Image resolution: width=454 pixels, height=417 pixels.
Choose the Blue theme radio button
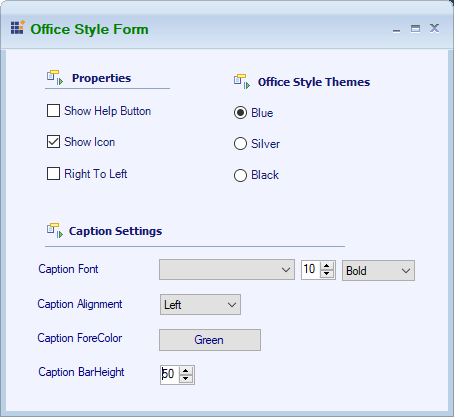(x=240, y=113)
